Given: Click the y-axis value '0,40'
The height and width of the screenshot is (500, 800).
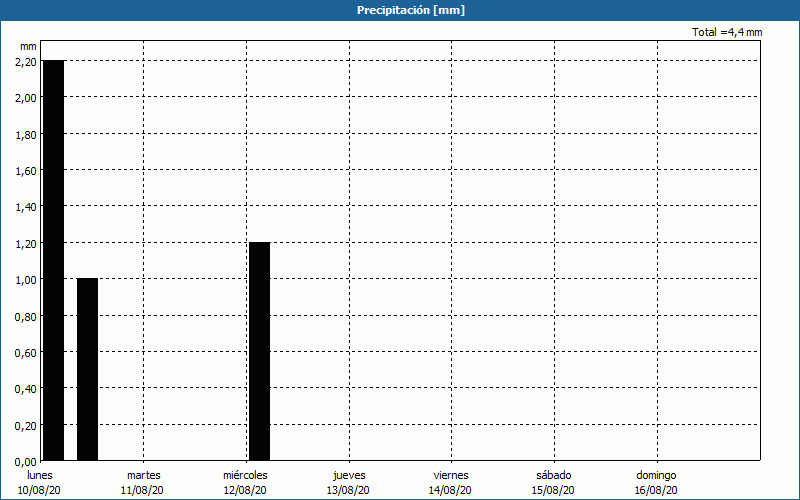Looking at the screenshot, I should point(26,389).
